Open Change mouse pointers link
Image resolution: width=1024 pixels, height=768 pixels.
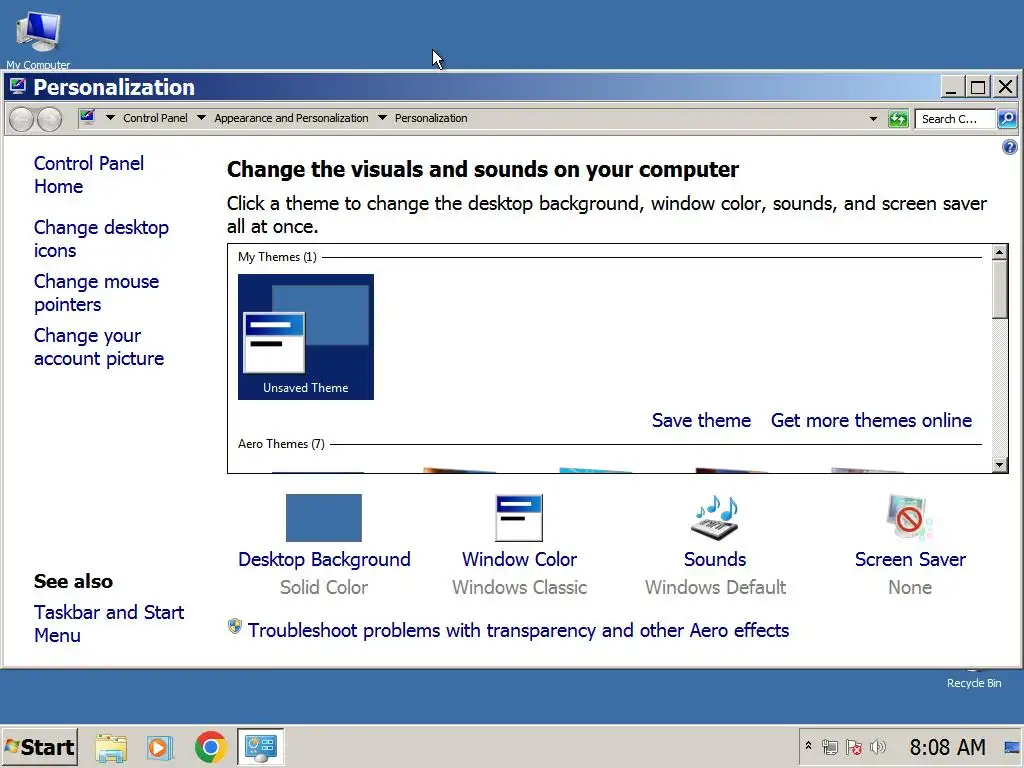(97, 293)
